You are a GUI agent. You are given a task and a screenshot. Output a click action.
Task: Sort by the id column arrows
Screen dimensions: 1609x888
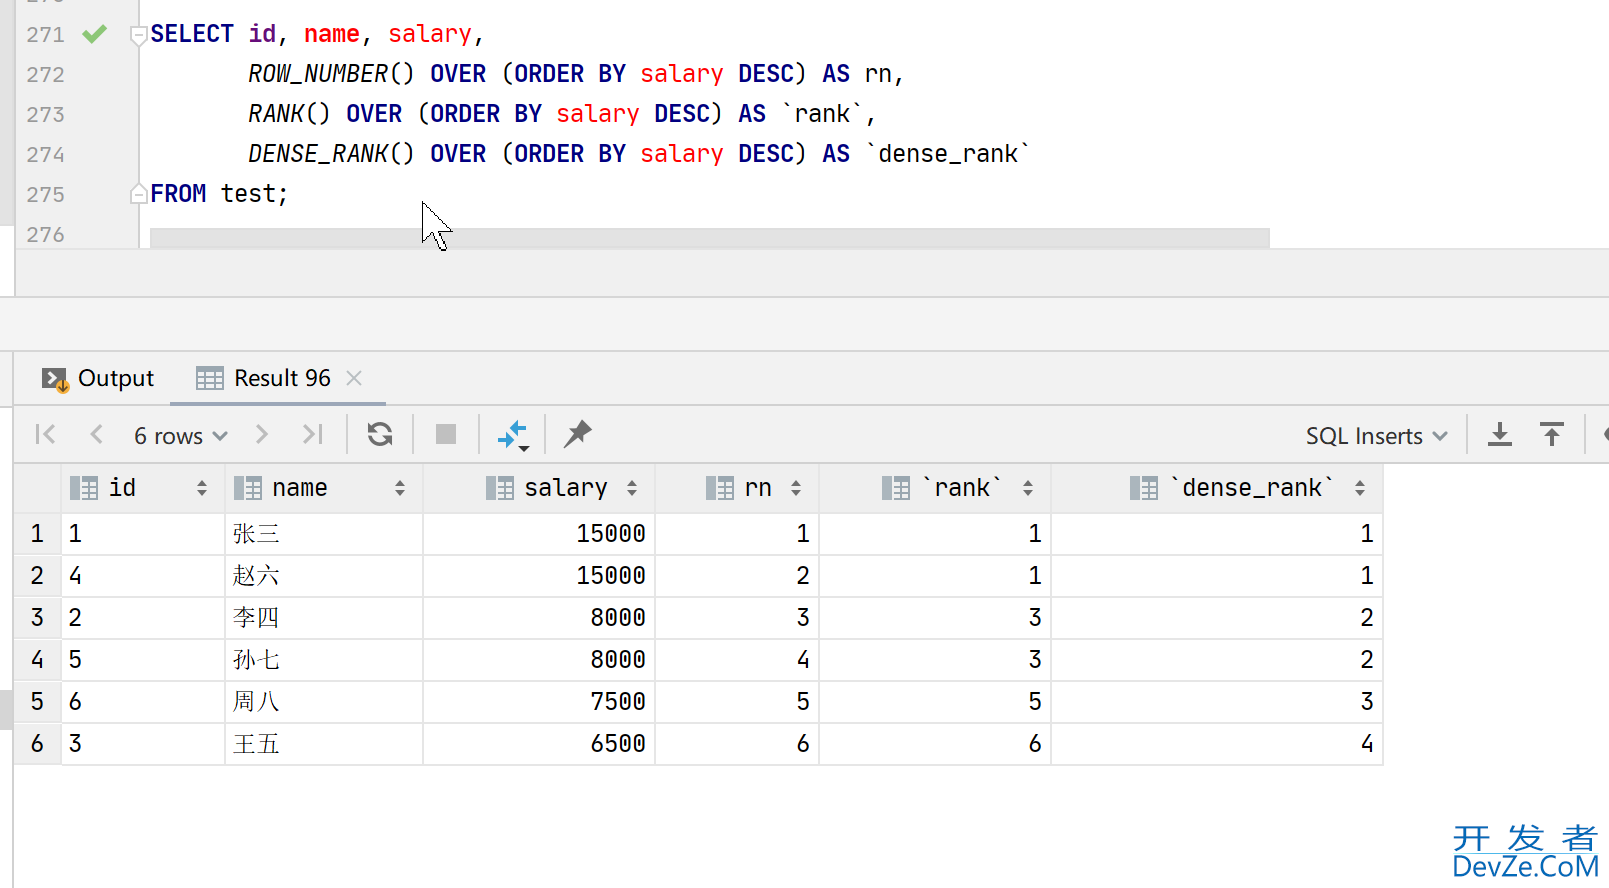click(x=202, y=488)
